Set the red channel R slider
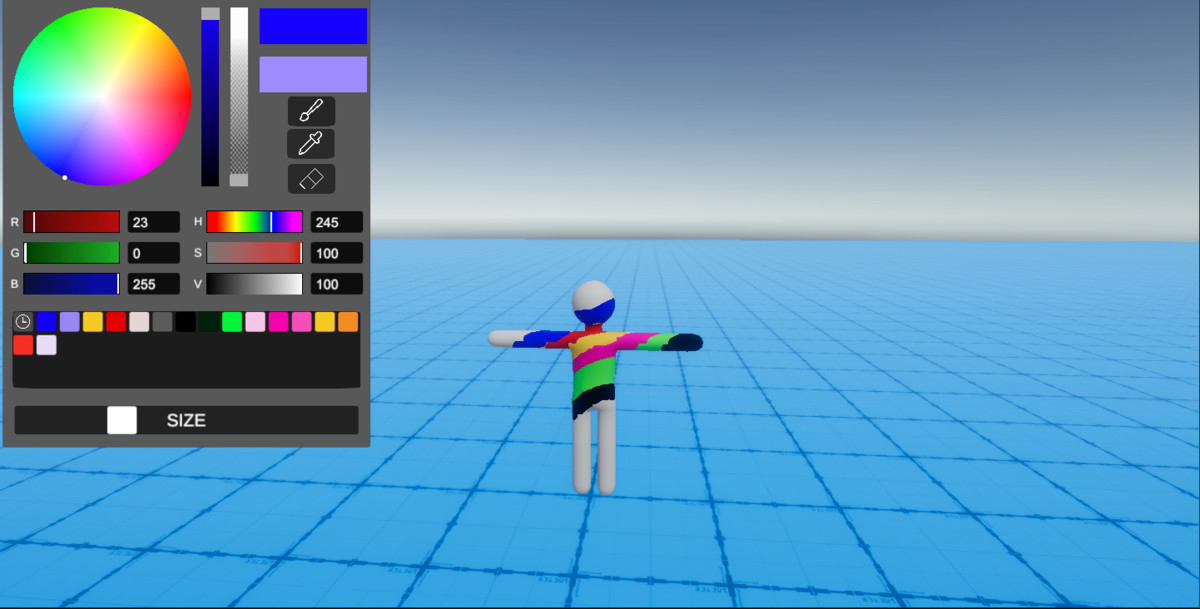This screenshot has width=1200, height=609. coord(72,222)
